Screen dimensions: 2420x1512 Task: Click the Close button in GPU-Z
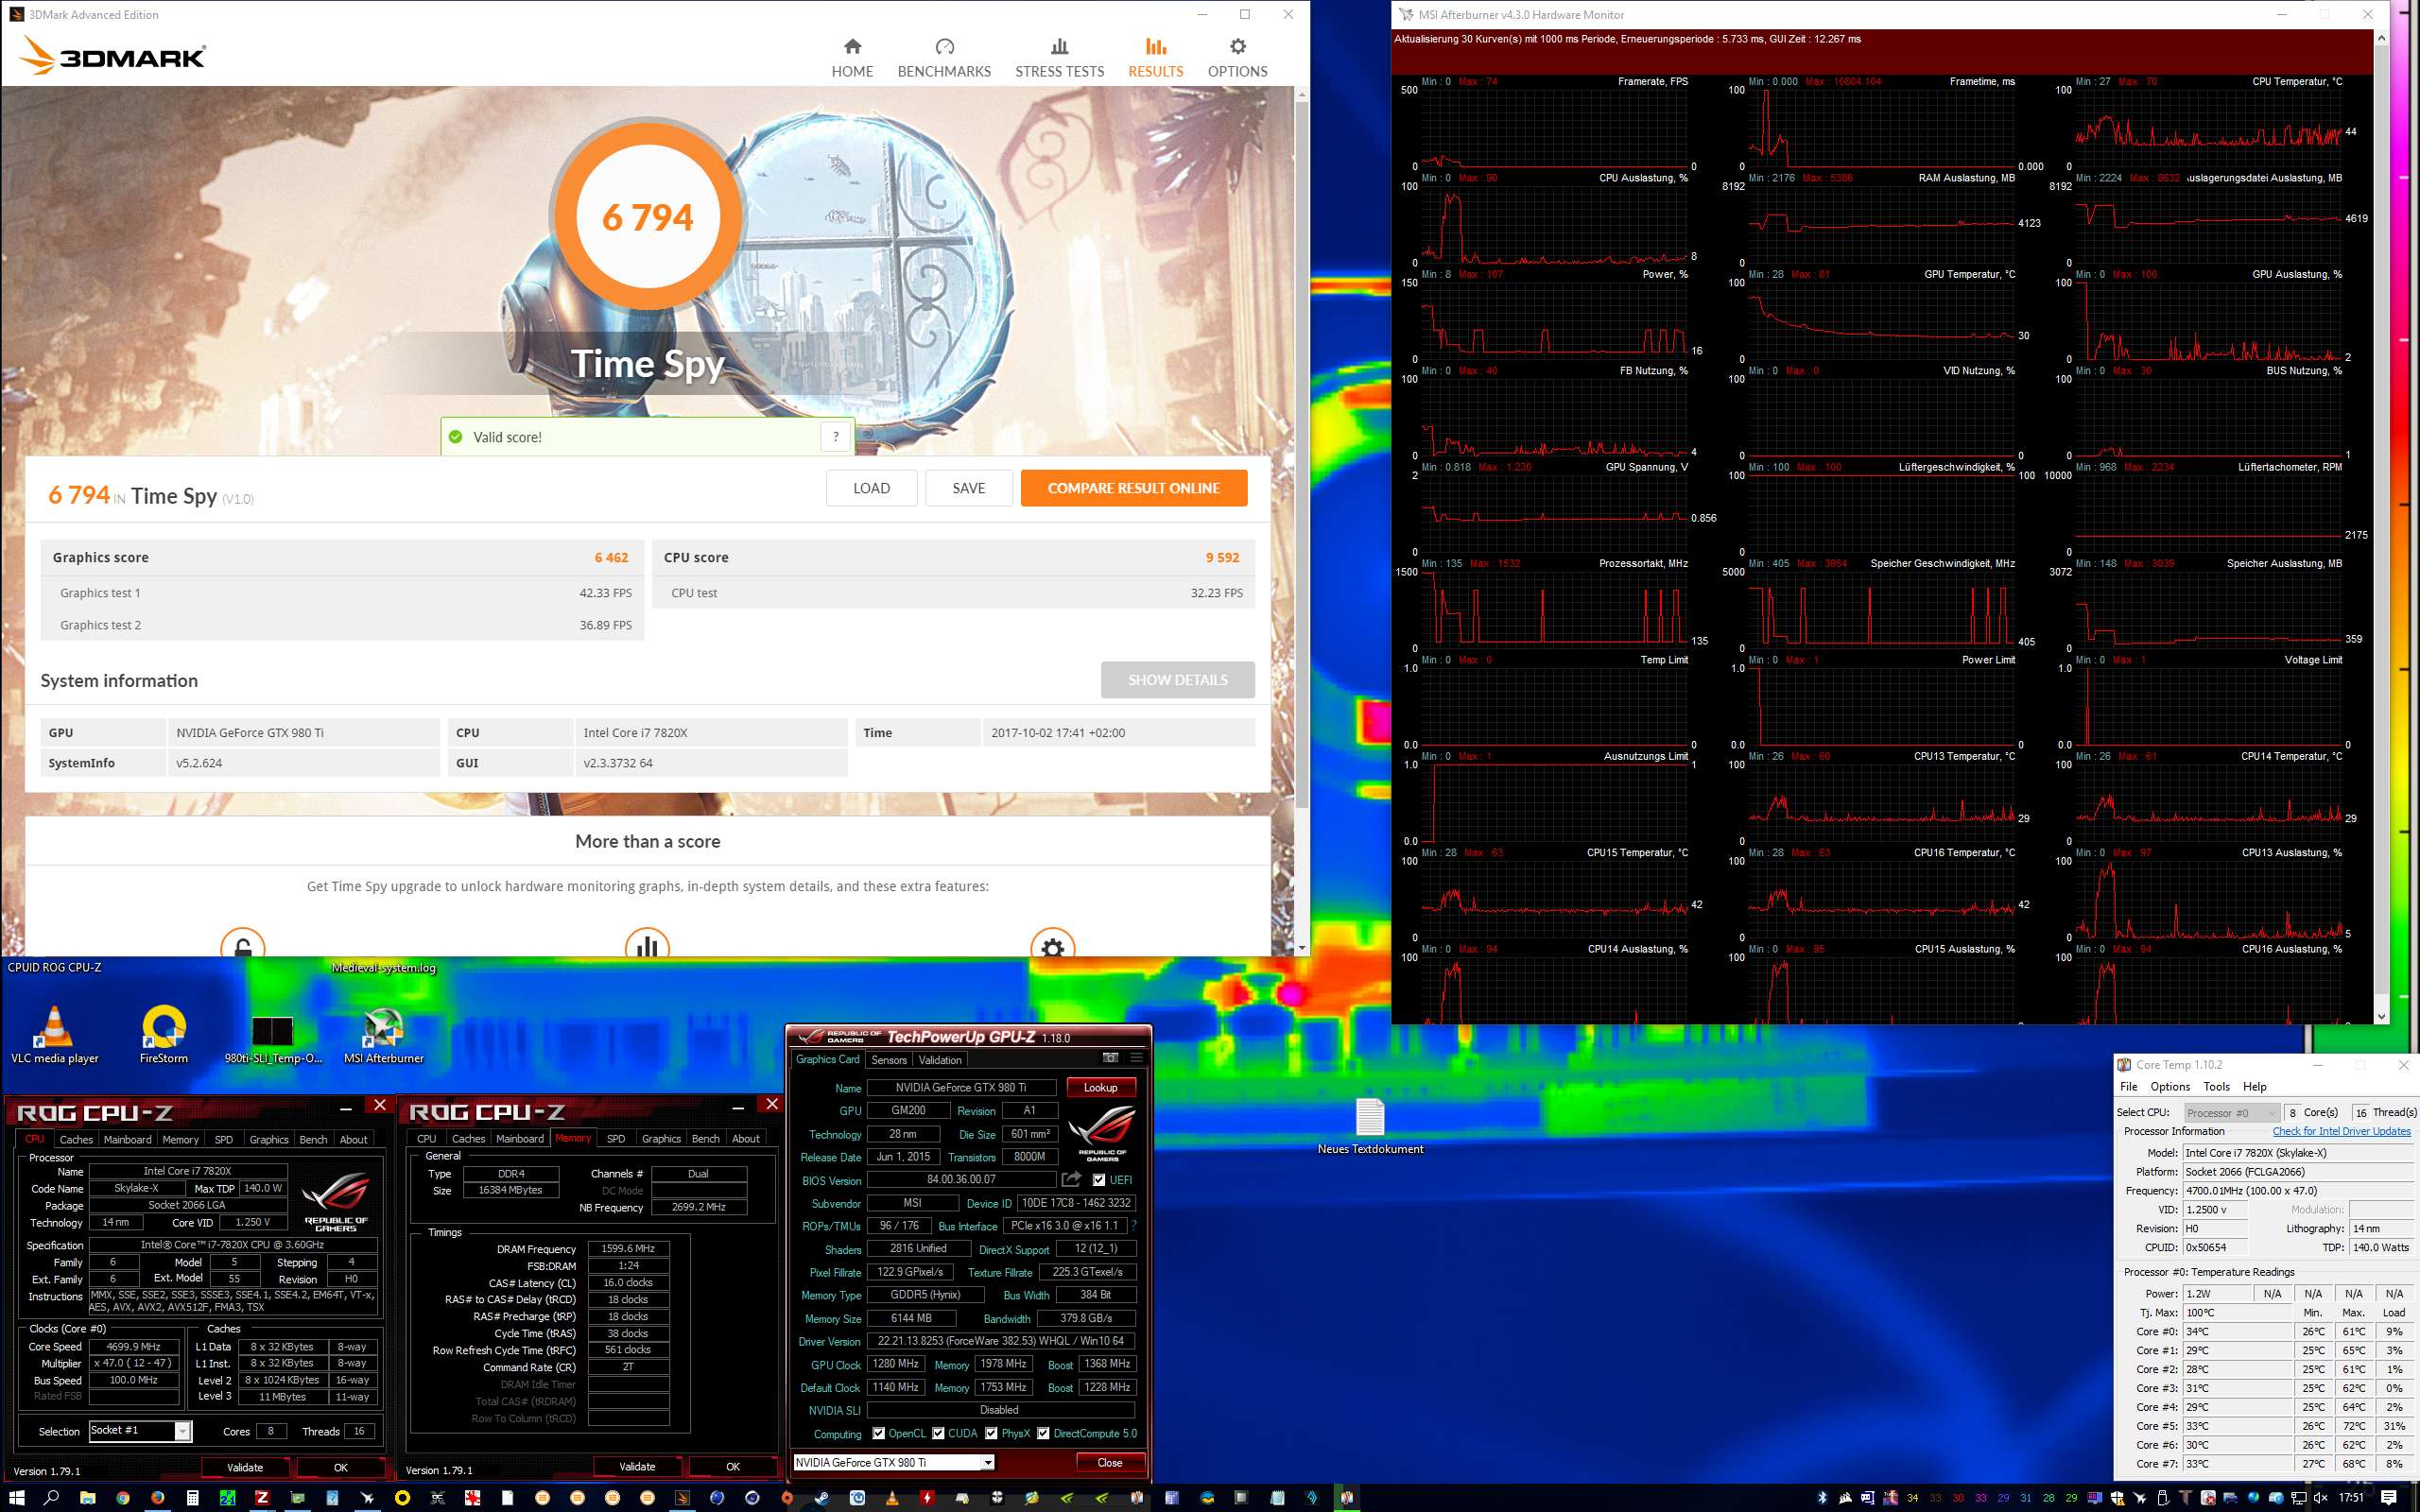tap(1109, 1462)
